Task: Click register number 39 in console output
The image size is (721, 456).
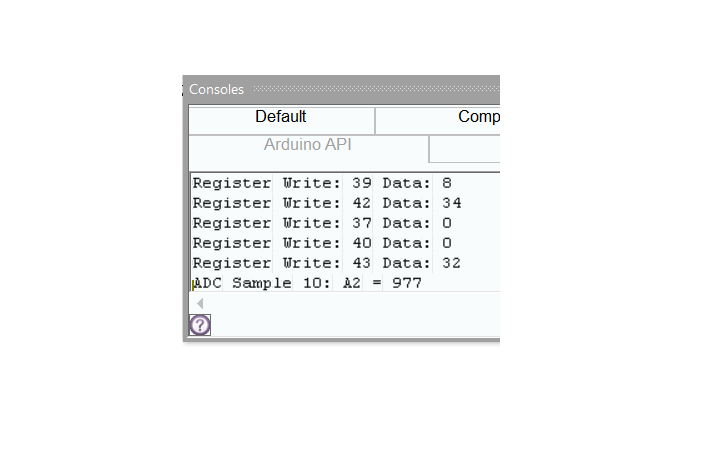Action: point(362,183)
